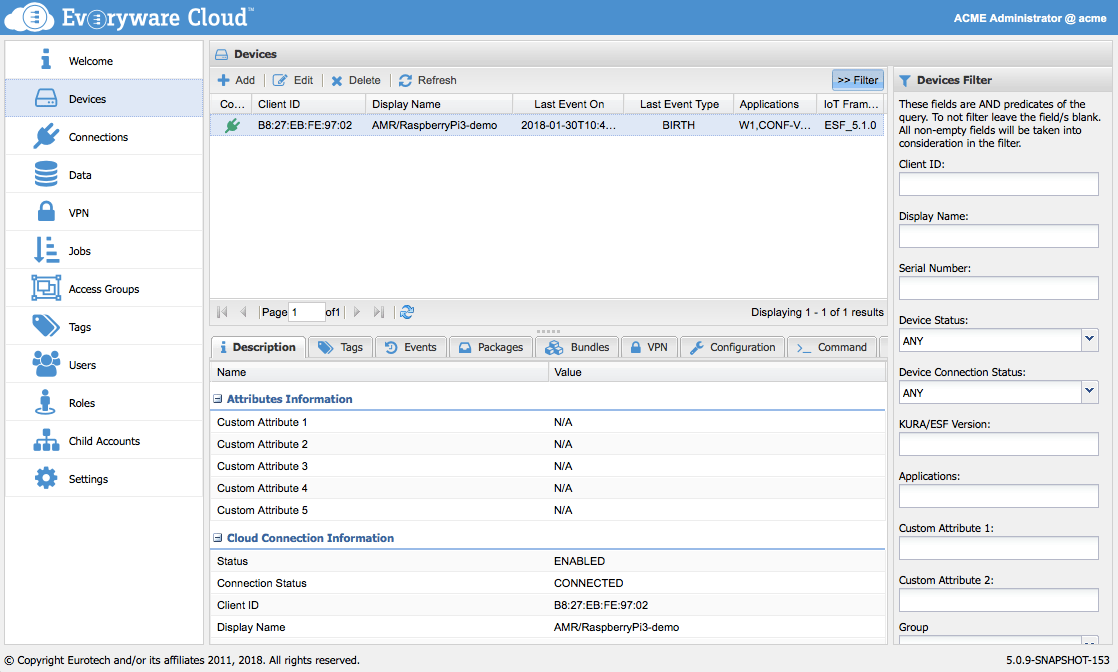Switch to the Bundles tab

pos(577,347)
